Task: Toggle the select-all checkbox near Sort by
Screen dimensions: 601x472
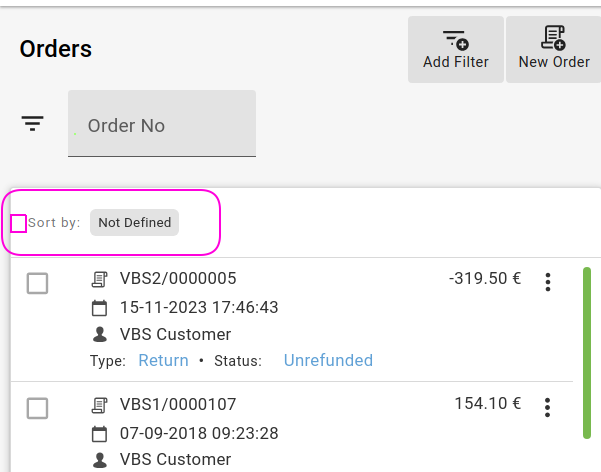Action: 18,223
